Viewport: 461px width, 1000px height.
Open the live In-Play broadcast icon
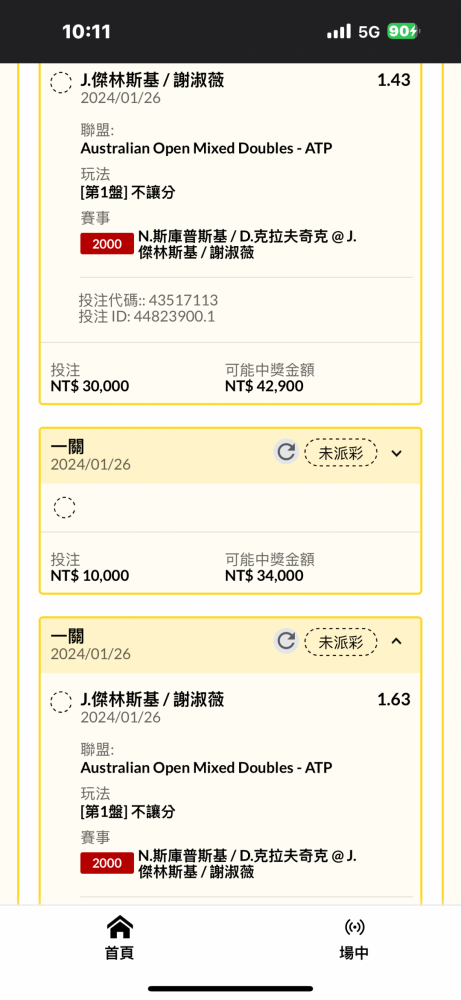pos(354,927)
